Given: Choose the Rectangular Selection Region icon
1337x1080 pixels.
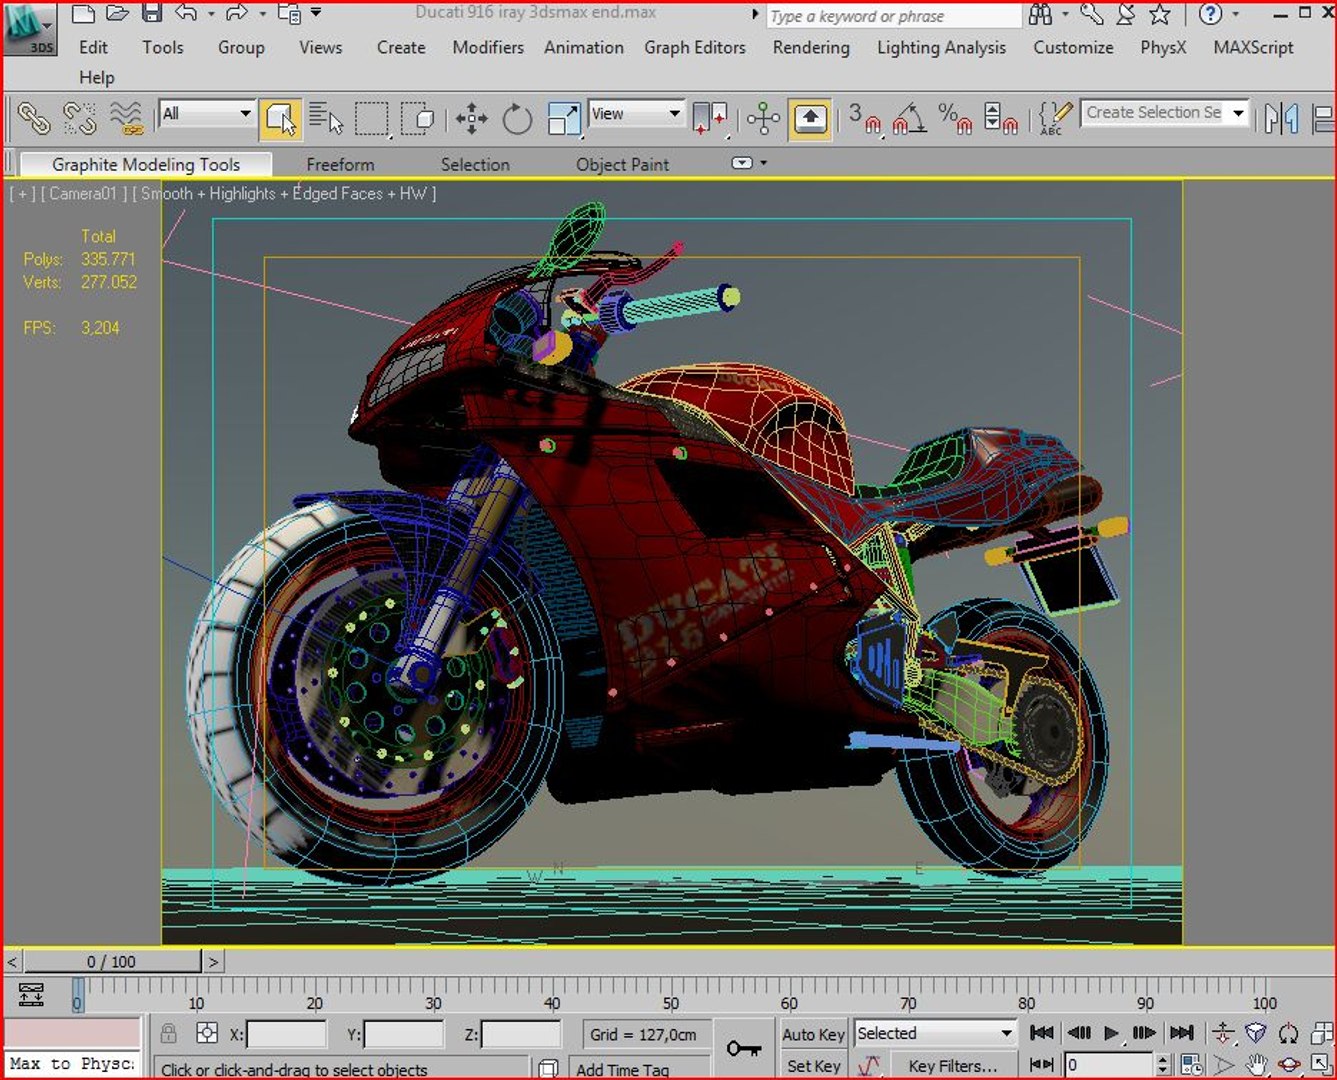Looking at the screenshot, I should 371,118.
